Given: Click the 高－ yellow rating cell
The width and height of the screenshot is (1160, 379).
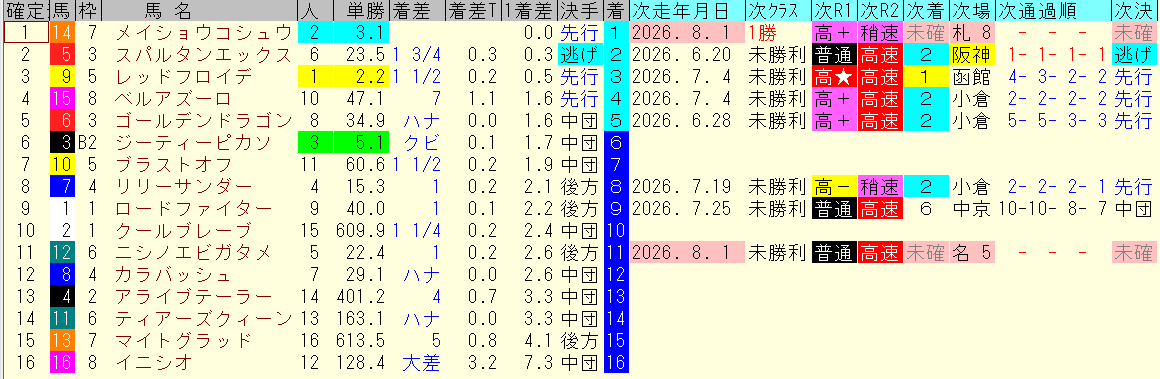Looking at the screenshot, I should [x=833, y=187].
